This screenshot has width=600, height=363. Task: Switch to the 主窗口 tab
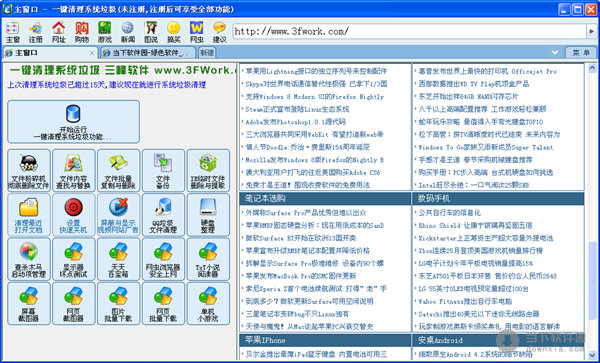[50, 53]
